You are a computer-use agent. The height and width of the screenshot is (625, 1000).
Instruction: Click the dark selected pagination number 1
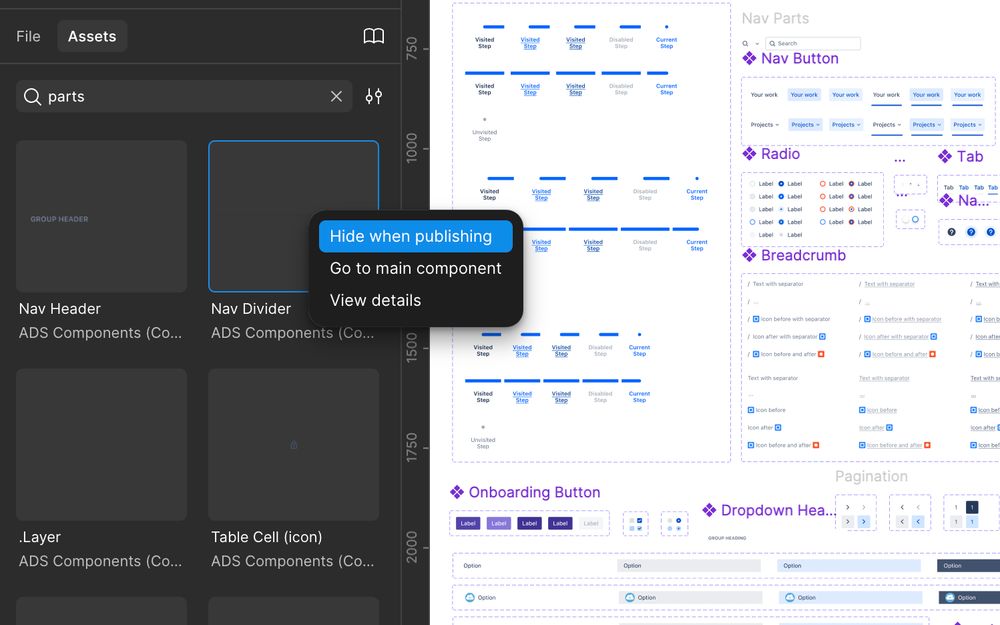coord(972,507)
